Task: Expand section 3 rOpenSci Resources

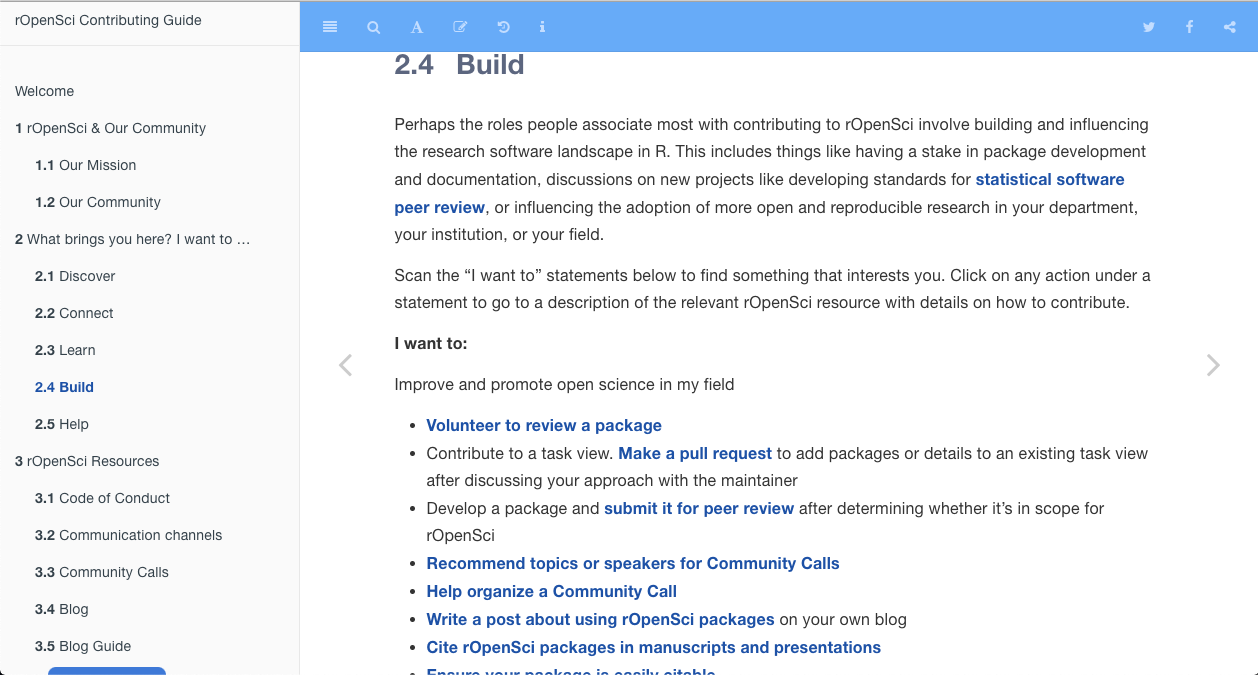Action: click(x=87, y=461)
